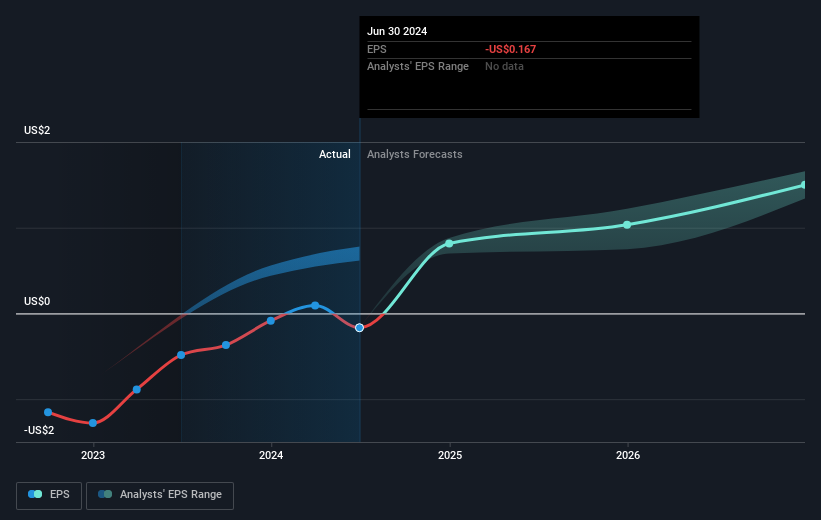Select the highlighted Jun 30 2024 data point
Image resolution: width=821 pixels, height=520 pixels.
click(x=359, y=328)
